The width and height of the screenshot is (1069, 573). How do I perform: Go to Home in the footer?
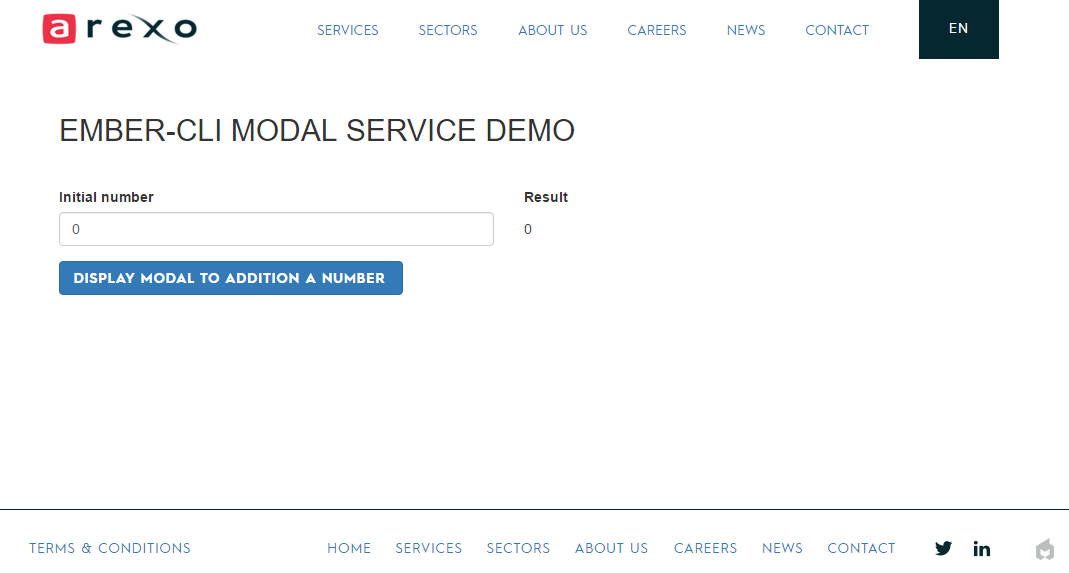[x=349, y=548]
